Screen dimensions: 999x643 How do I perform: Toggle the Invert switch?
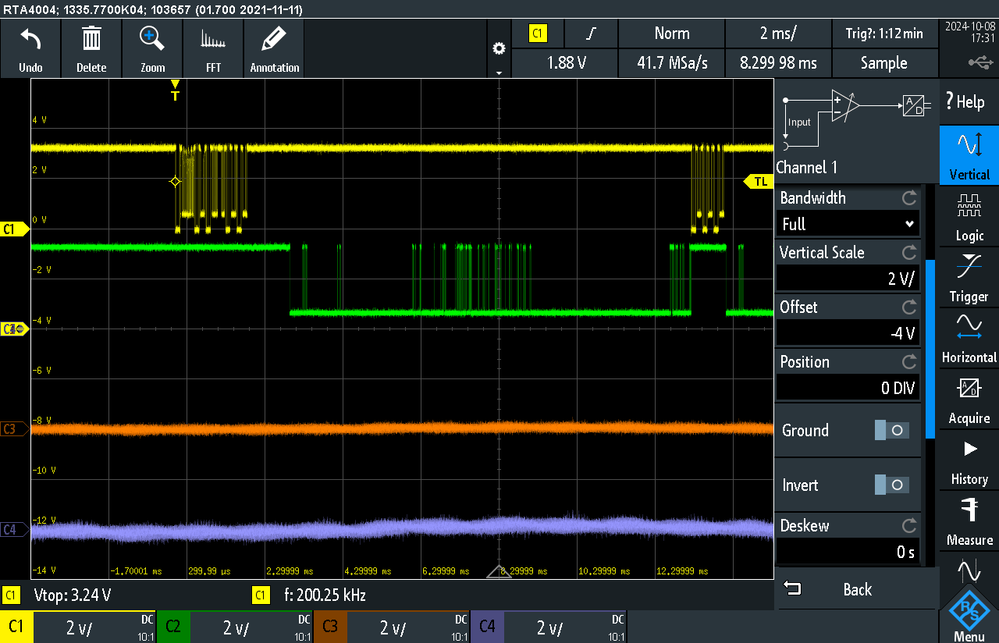891,485
